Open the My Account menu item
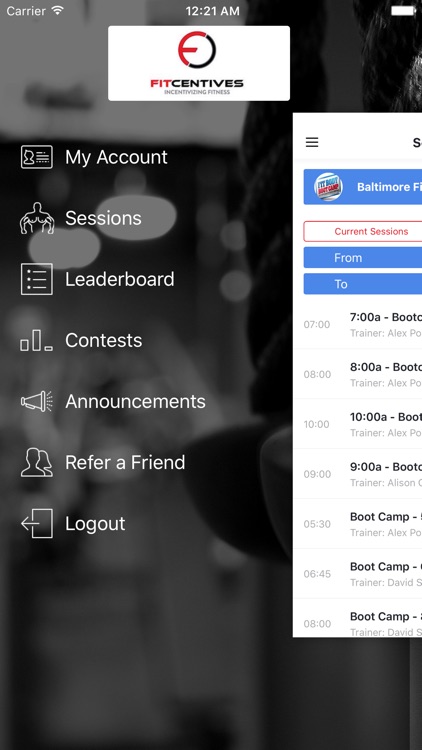Viewport: 422px width, 750px height. pos(116,157)
